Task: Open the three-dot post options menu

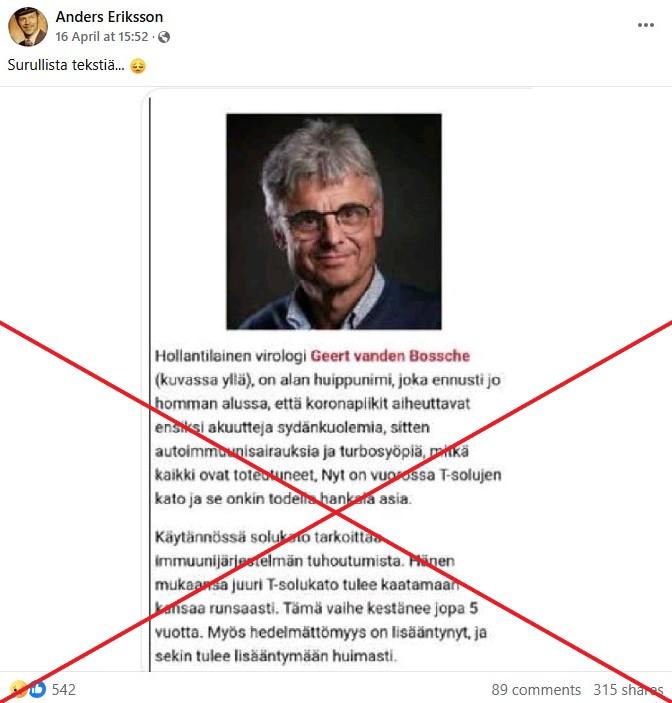Action: pos(646,25)
